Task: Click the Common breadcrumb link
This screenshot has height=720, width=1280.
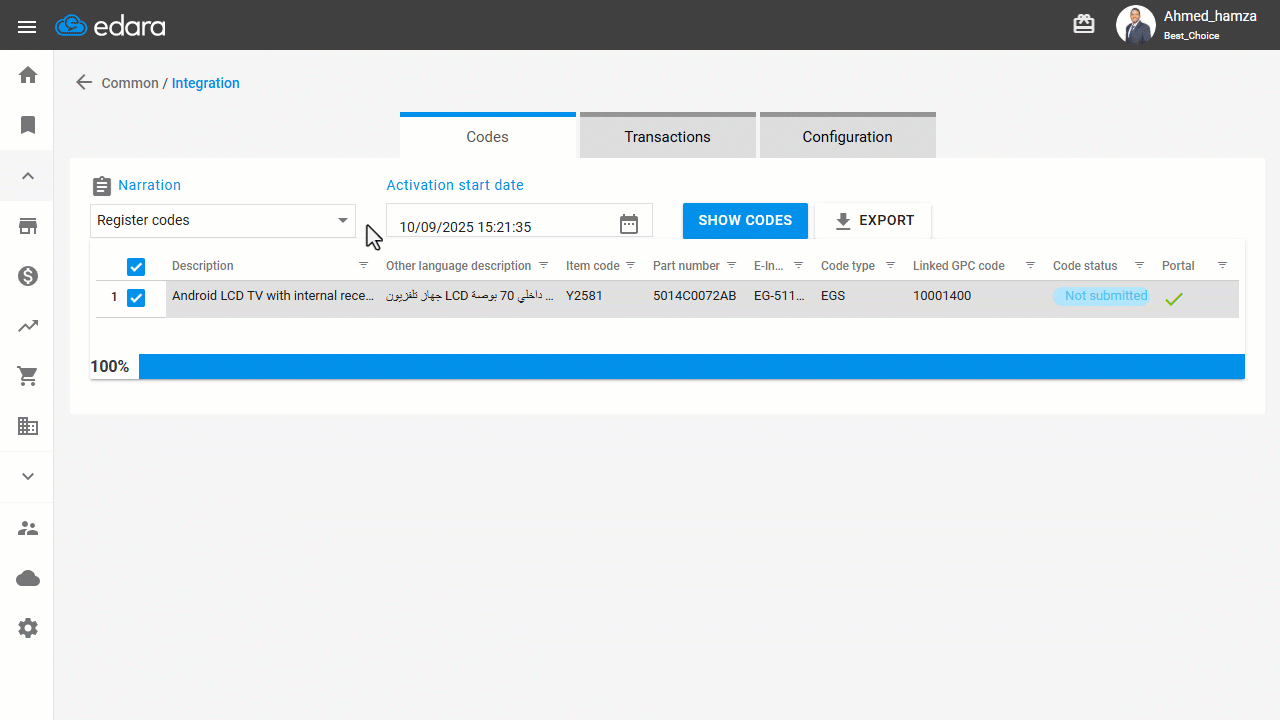Action: 130,83
